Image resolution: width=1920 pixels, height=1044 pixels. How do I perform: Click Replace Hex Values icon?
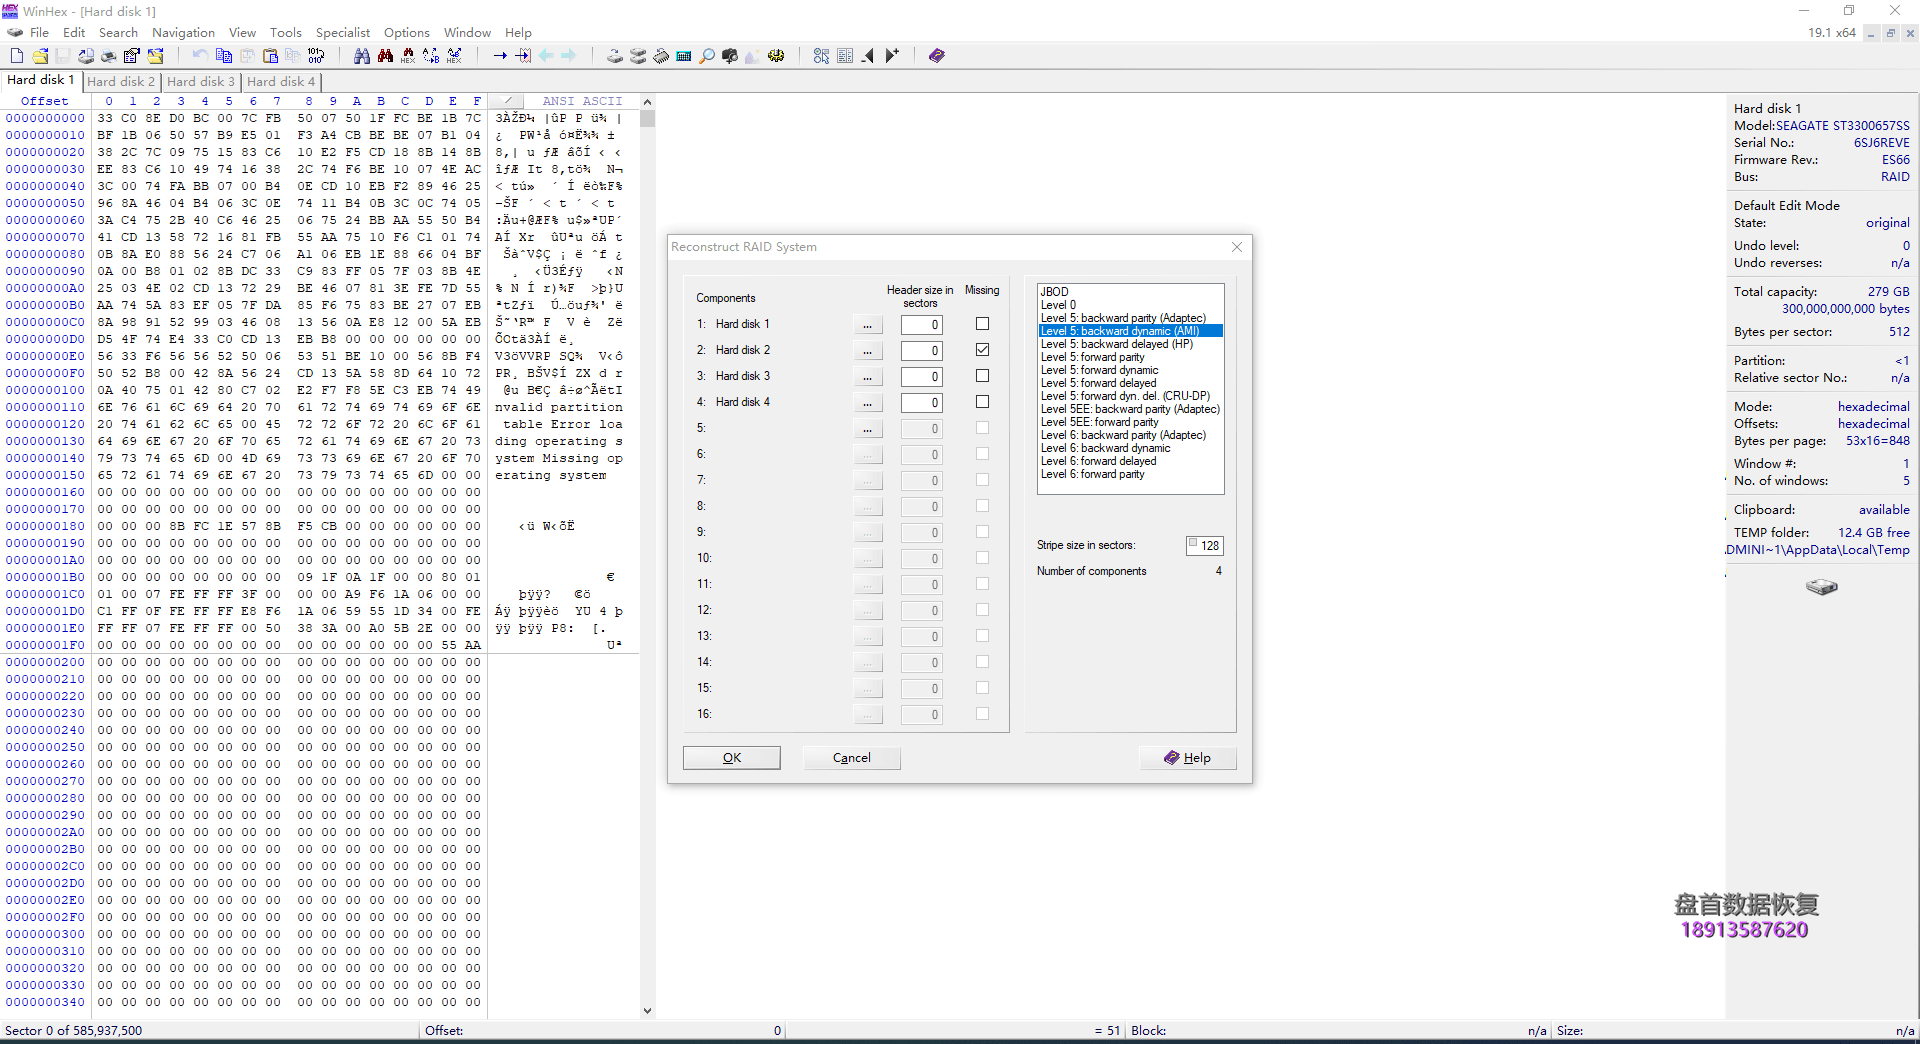tap(454, 56)
